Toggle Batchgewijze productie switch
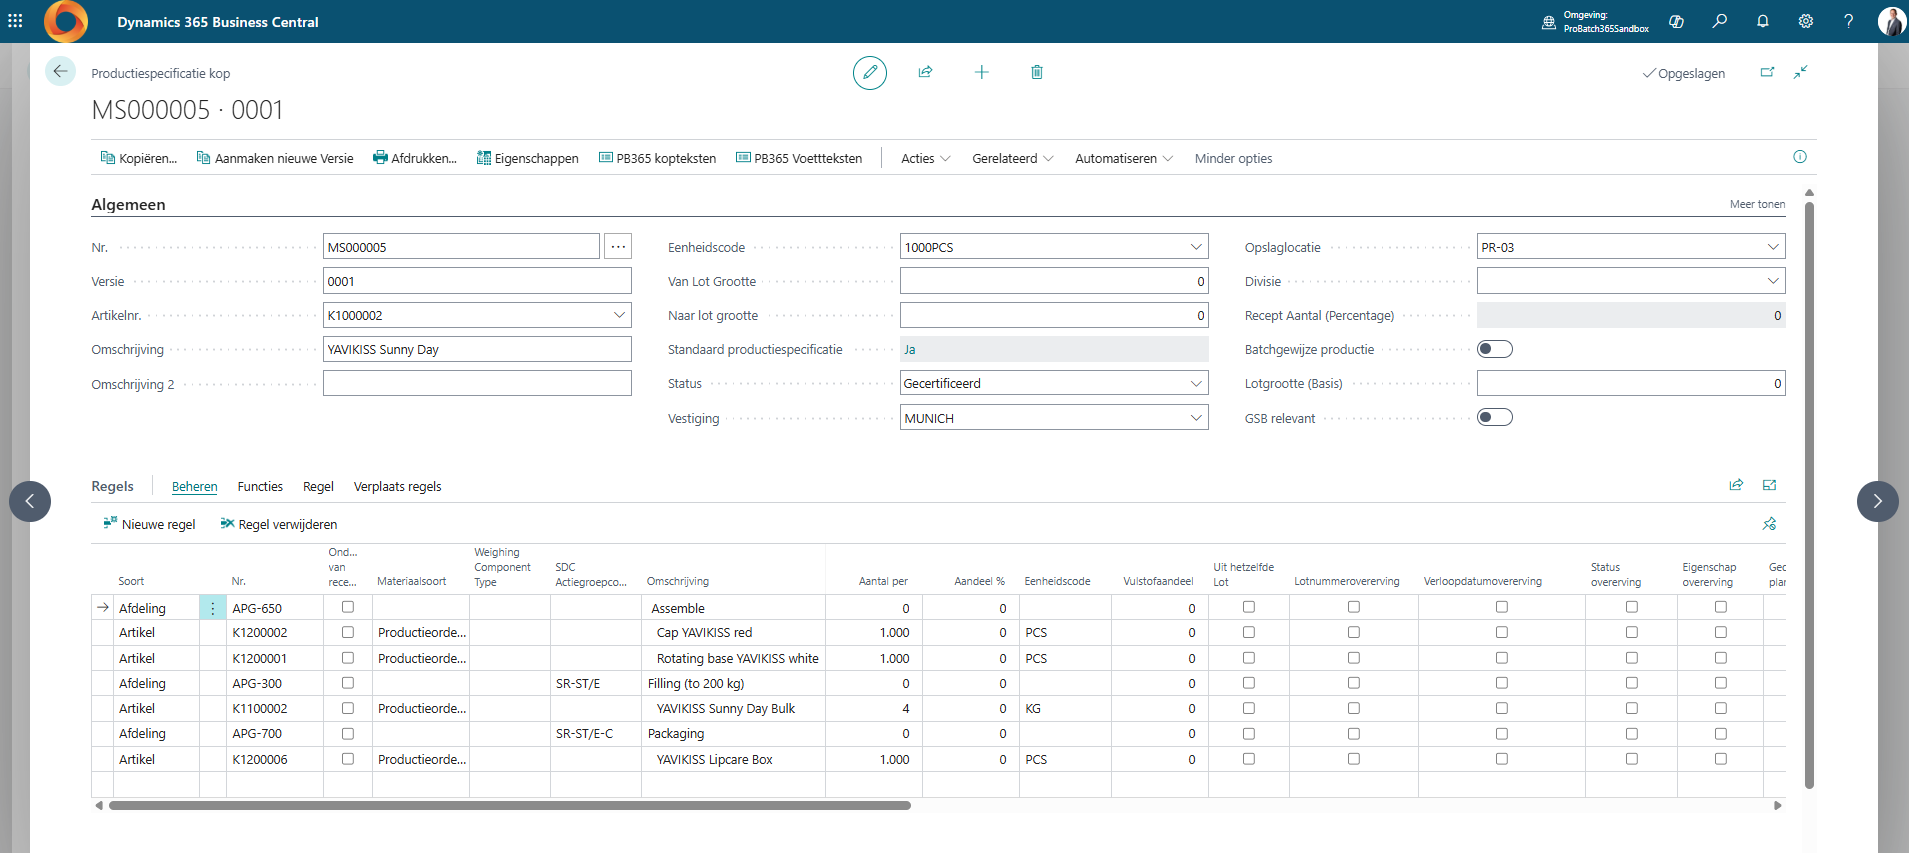The width and height of the screenshot is (1909, 853). coord(1495,349)
